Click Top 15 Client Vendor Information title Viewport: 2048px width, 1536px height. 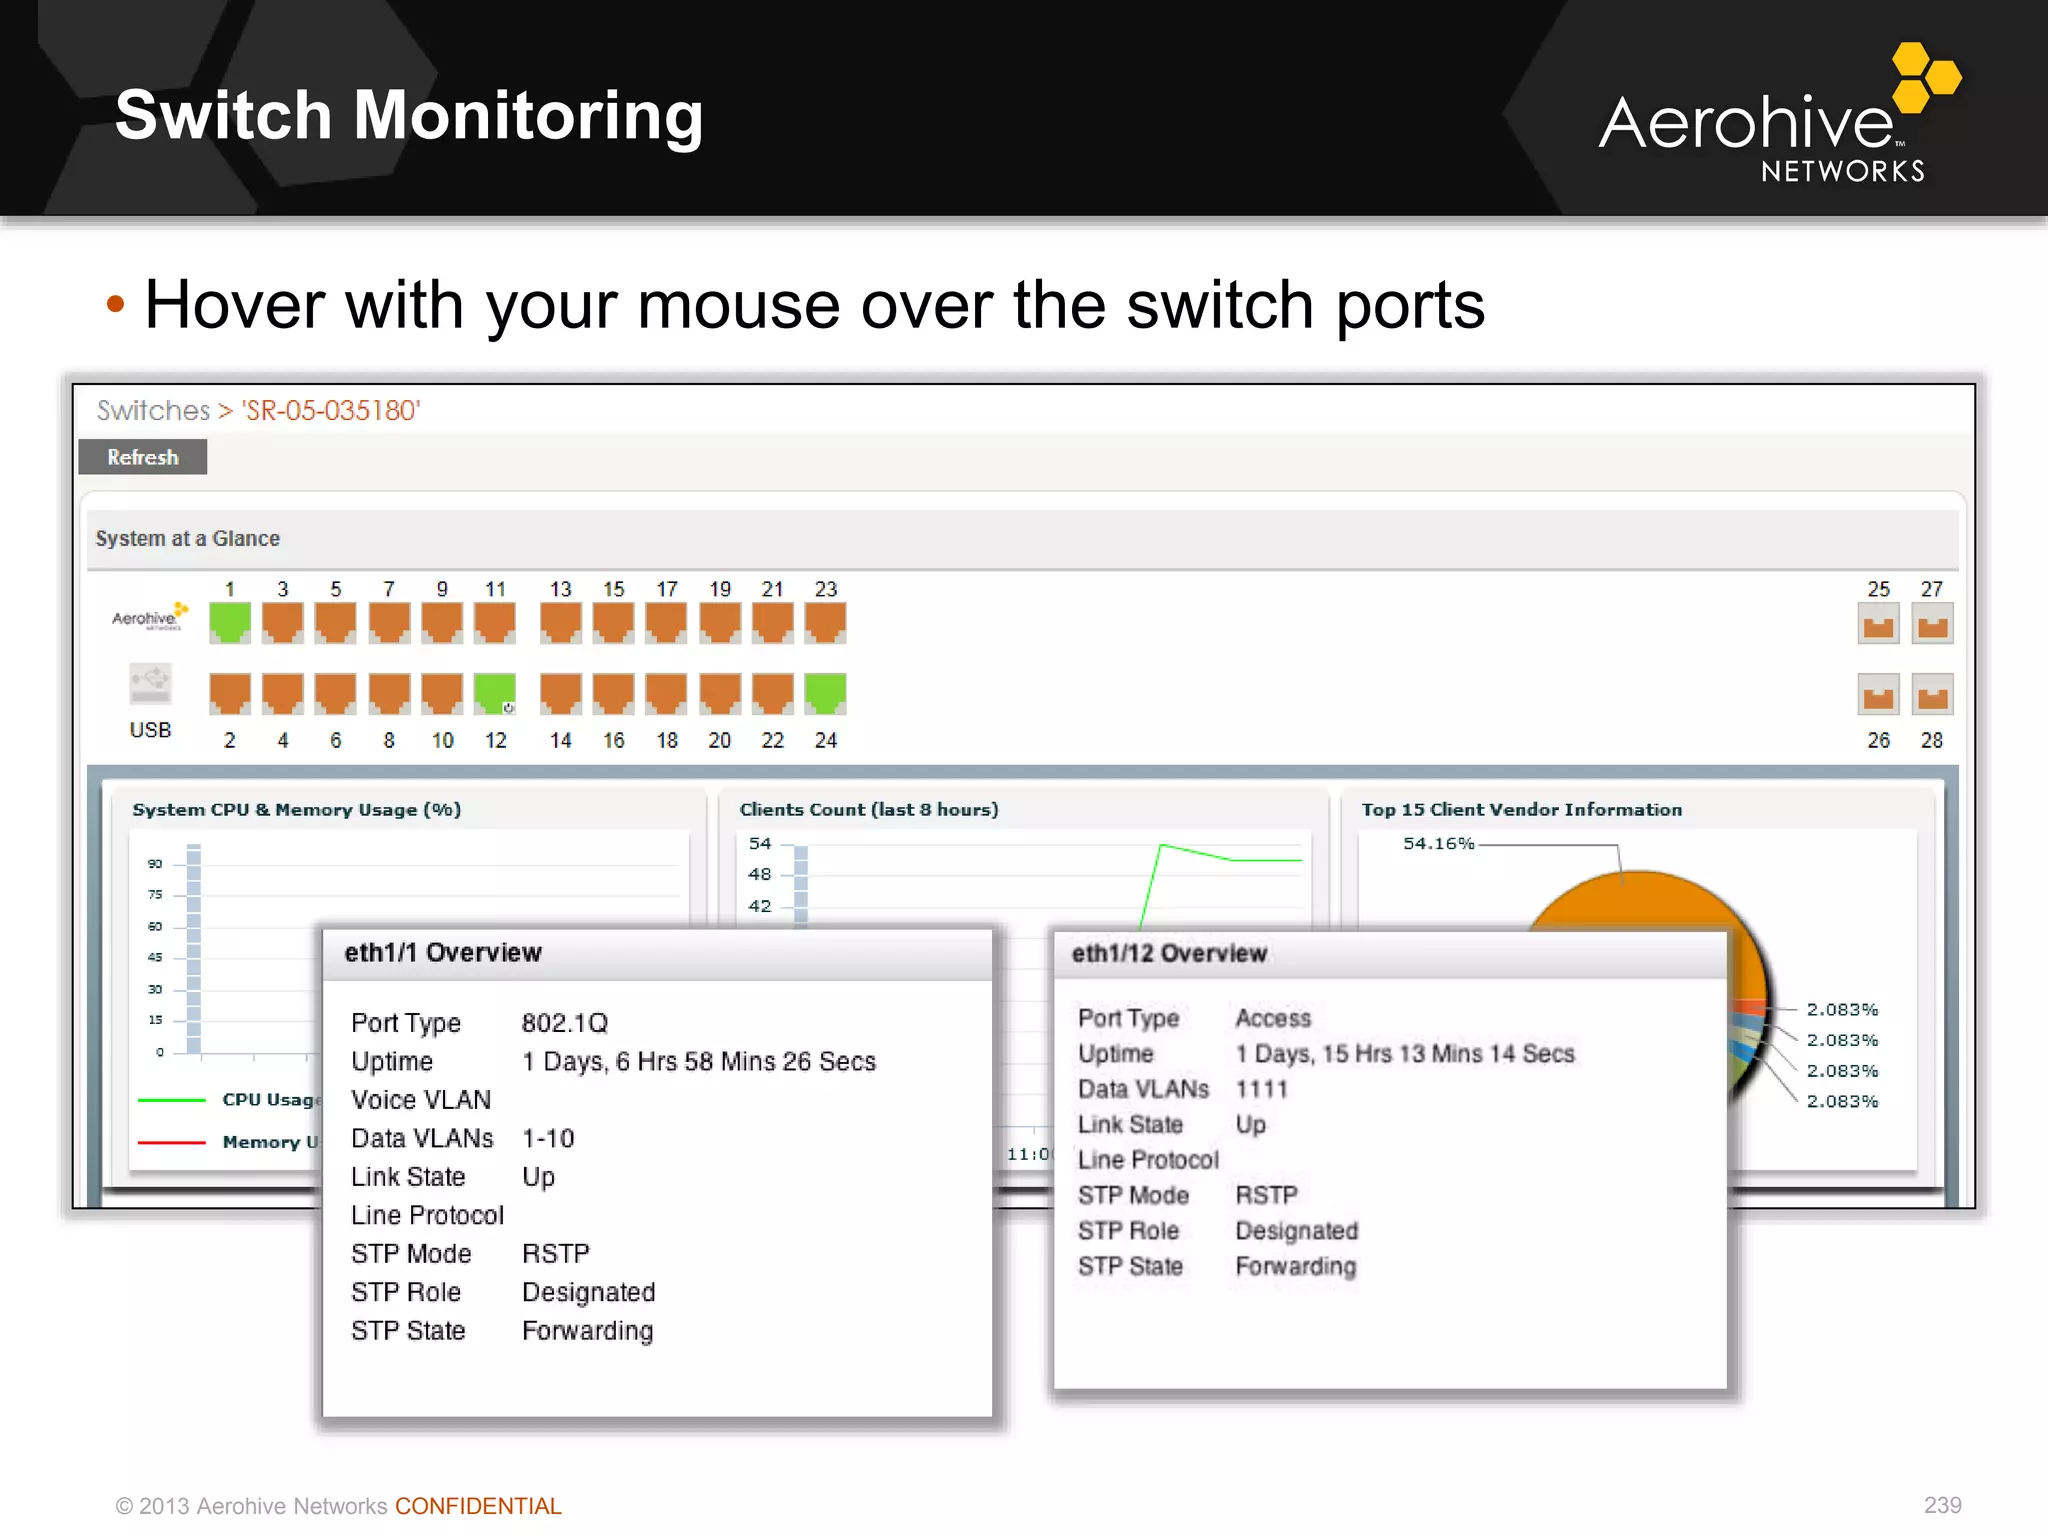(x=1521, y=810)
